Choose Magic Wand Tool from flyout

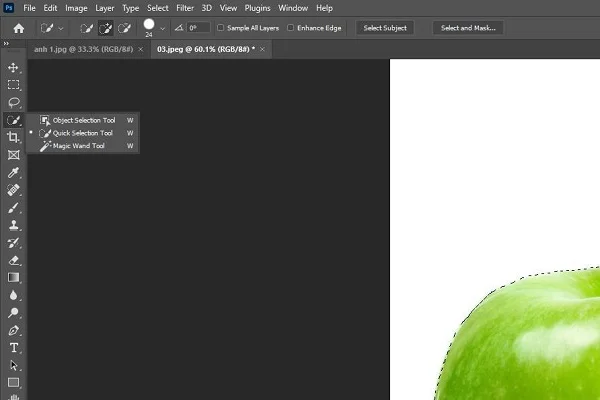click(78, 146)
